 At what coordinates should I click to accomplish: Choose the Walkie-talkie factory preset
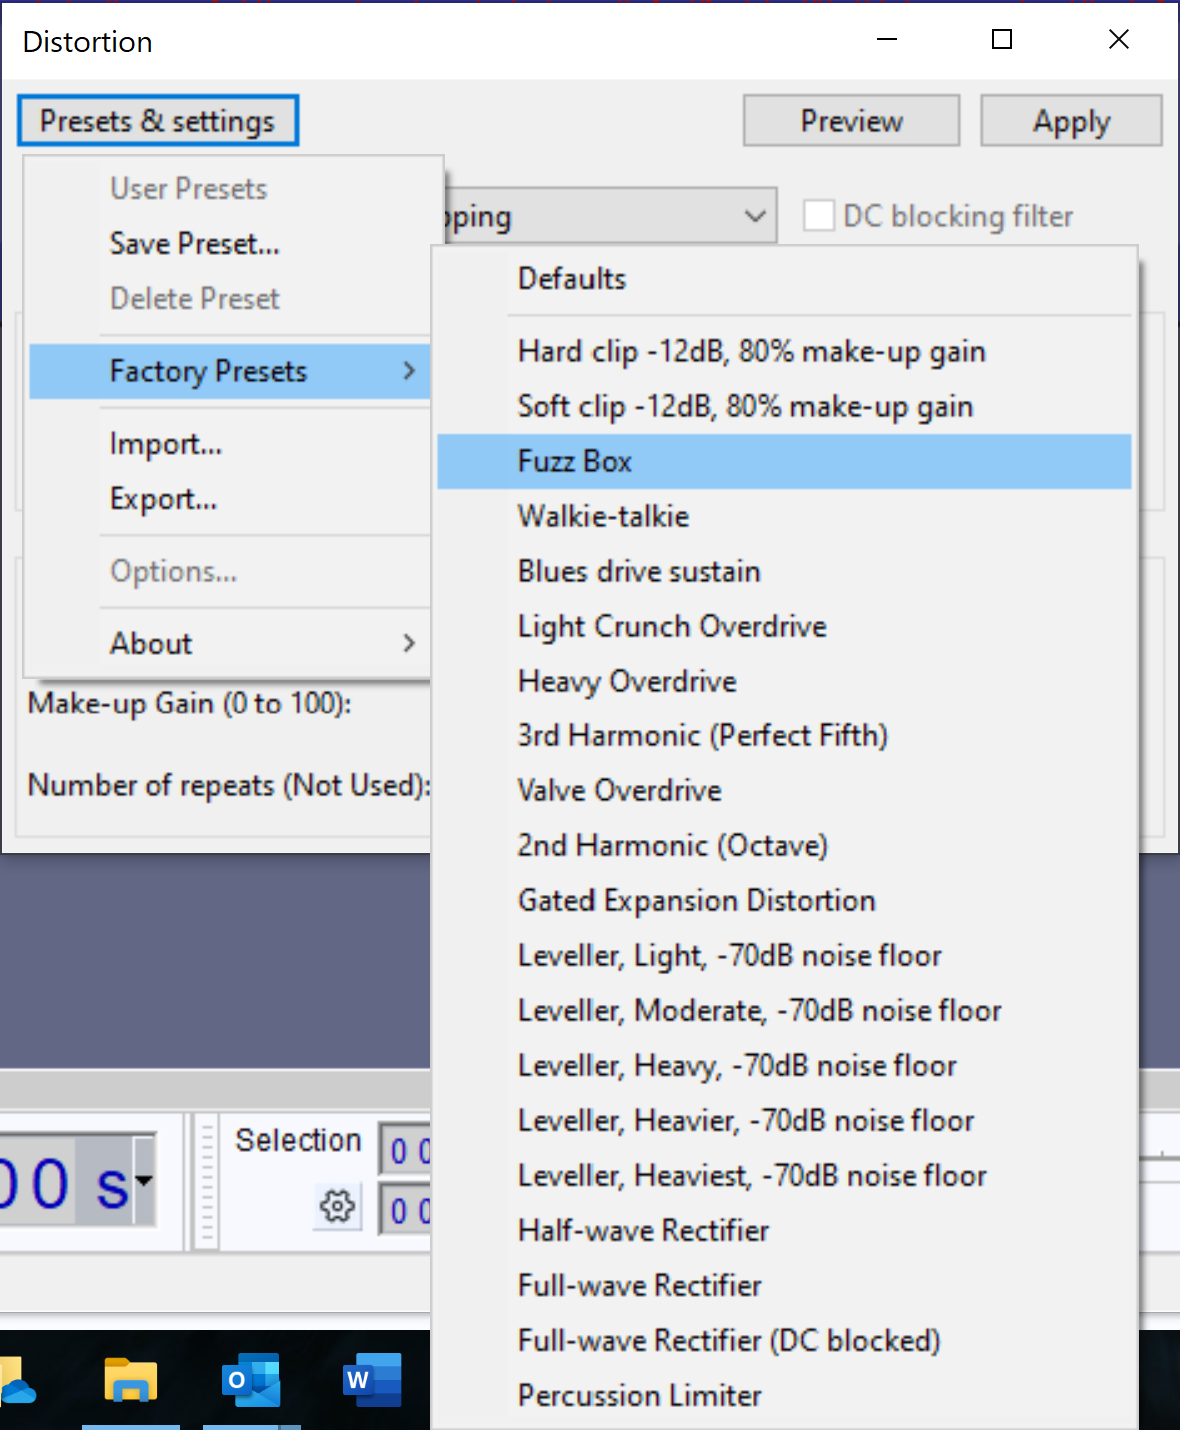[603, 516]
